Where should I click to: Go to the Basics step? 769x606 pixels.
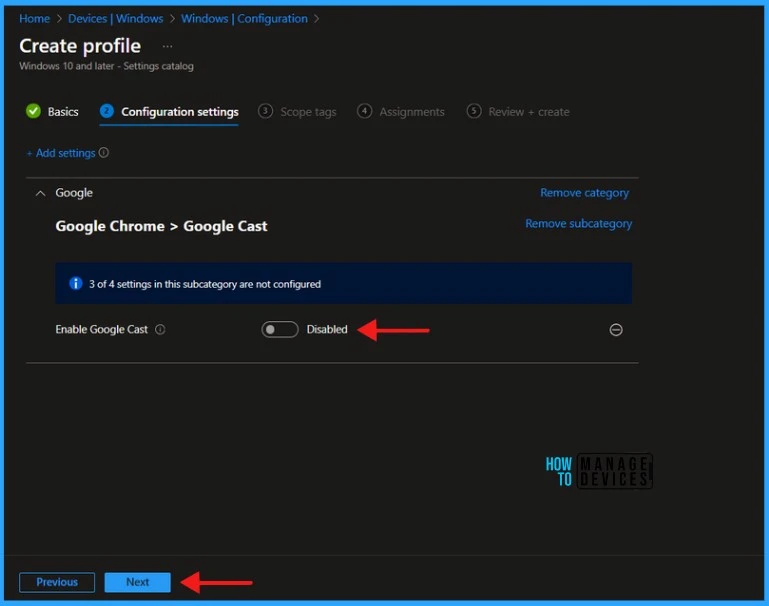point(52,112)
